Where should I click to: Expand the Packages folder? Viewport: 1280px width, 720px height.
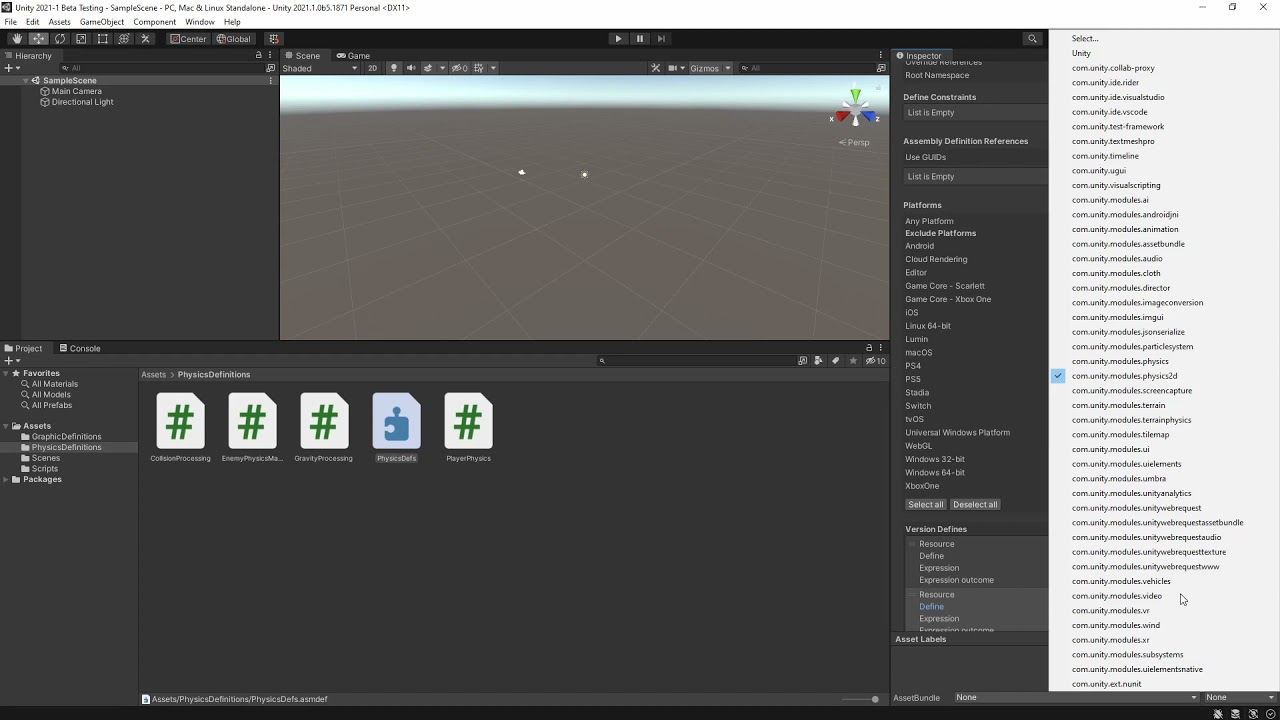click(6, 479)
